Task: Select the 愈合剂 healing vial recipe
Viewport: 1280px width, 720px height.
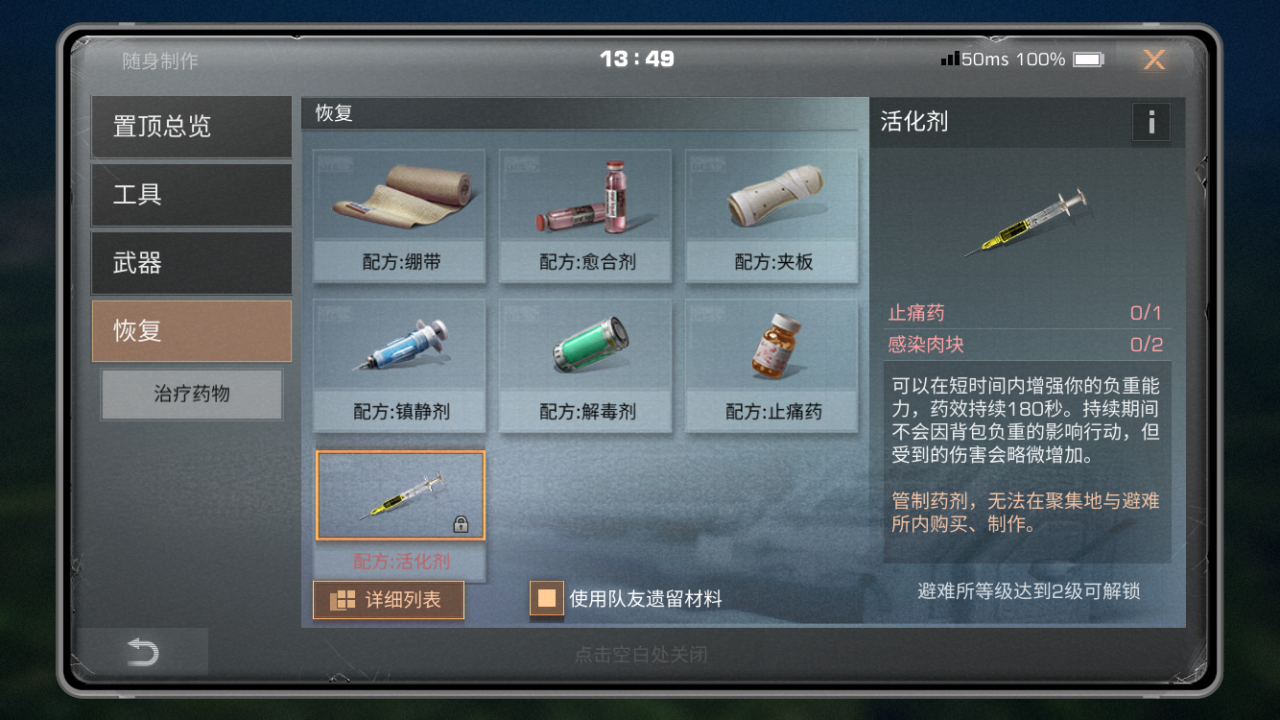Action: [586, 216]
